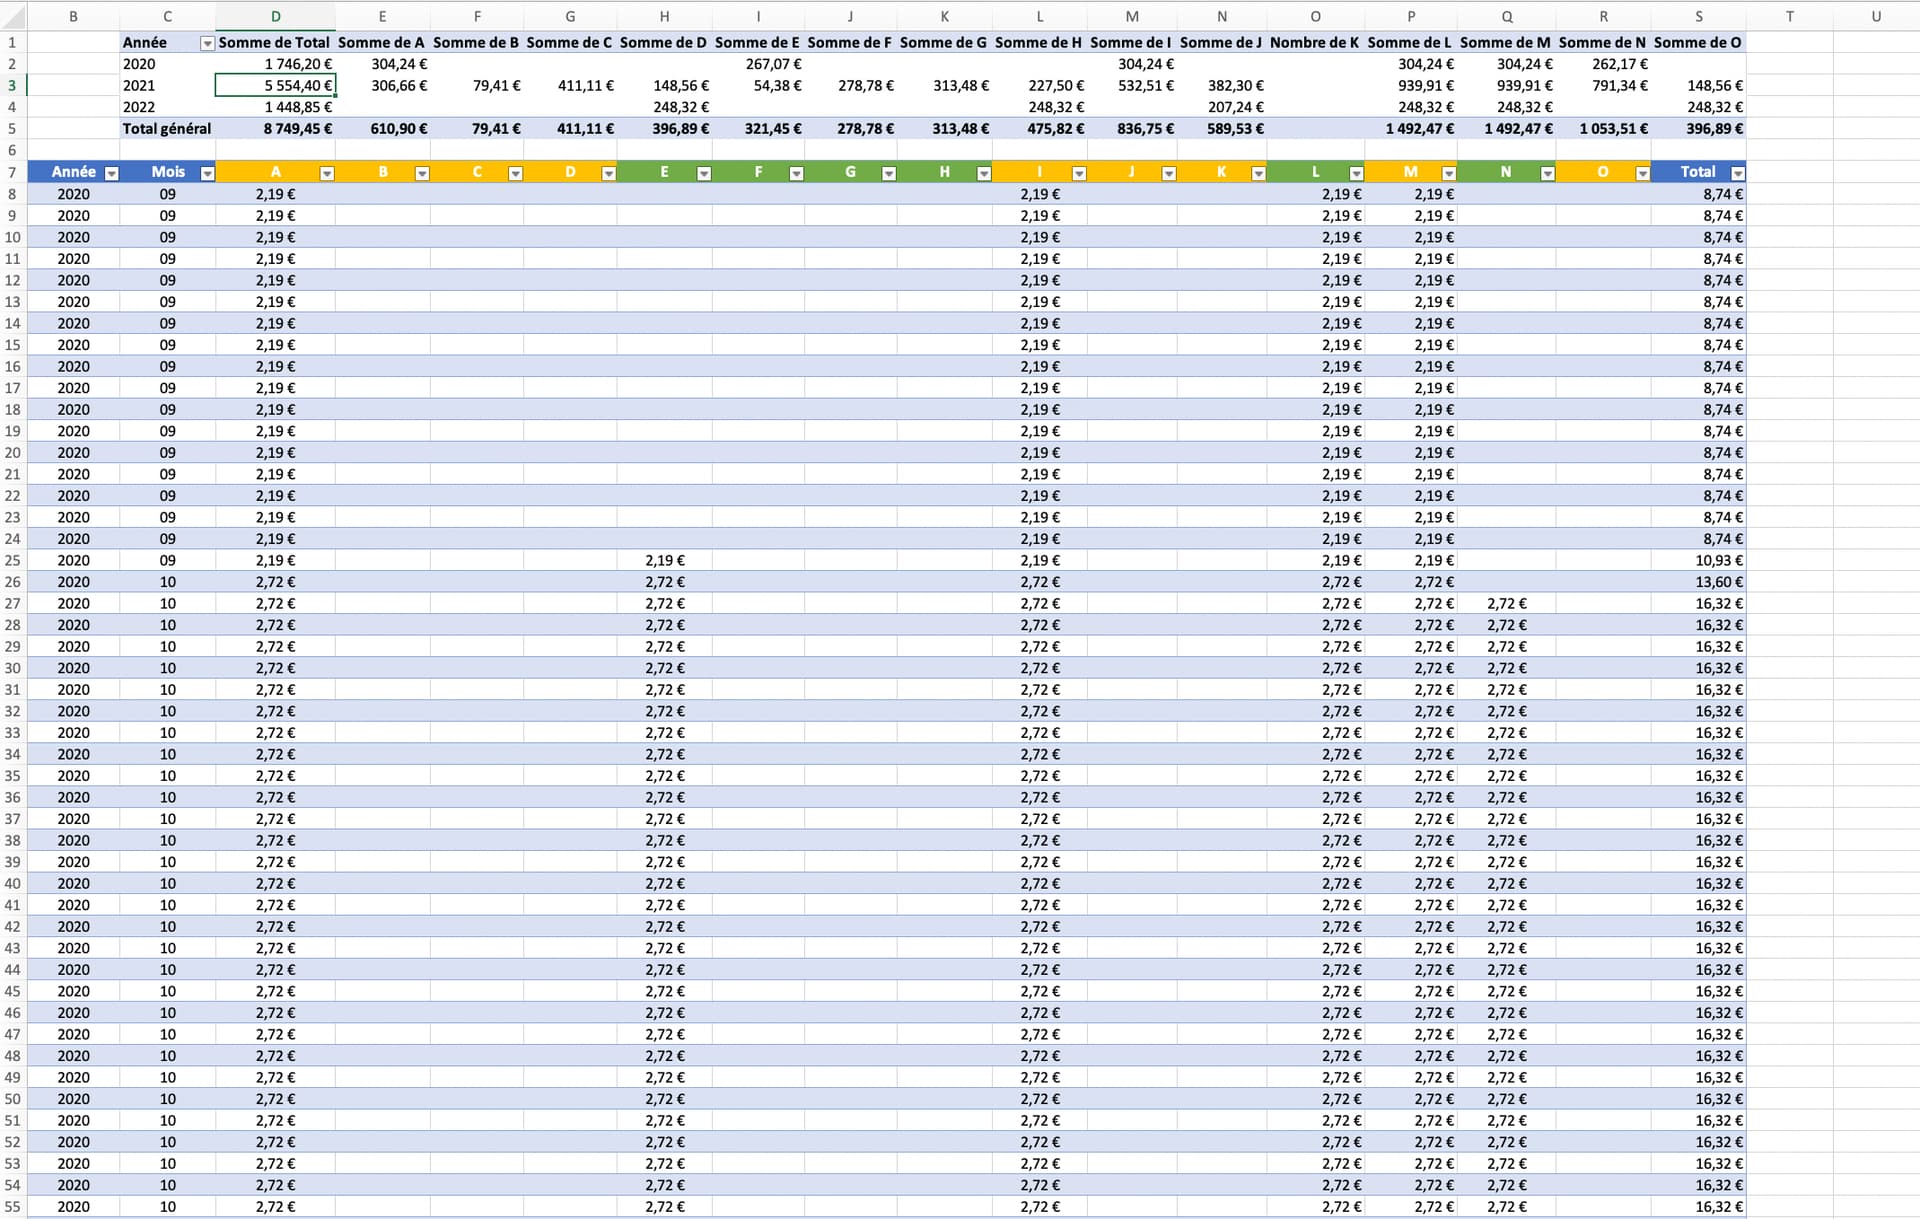Image resolution: width=1920 pixels, height=1219 pixels.
Task: Open filter arrow of green table header 'H'
Action: 984,174
